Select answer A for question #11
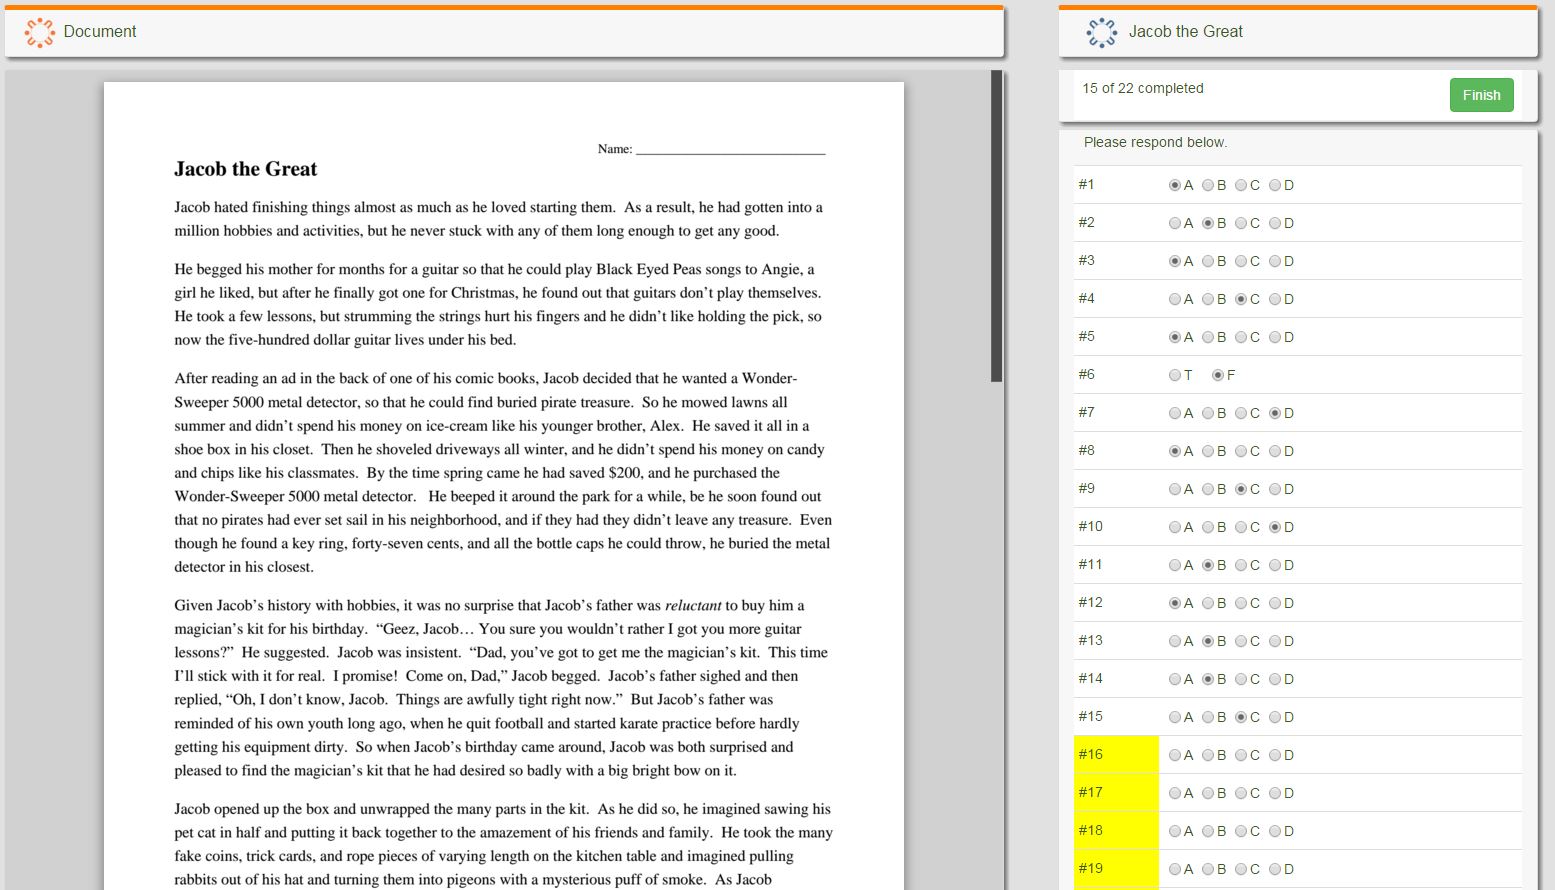Image resolution: width=1555 pixels, height=890 pixels. tap(1175, 565)
